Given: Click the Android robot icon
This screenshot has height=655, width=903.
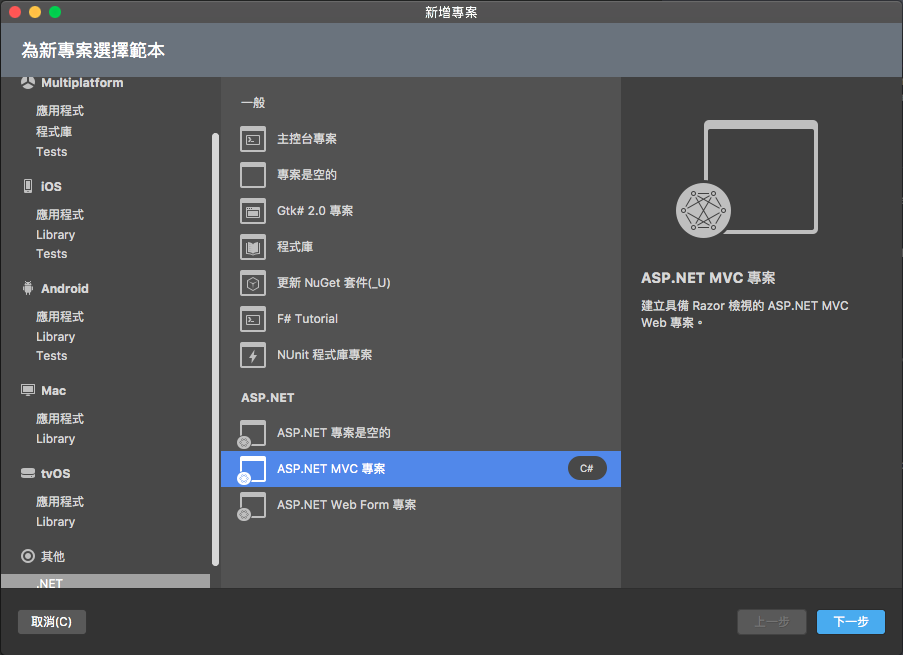Looking at the screenshot, I should pyautogui.click(x=28, y=288).
